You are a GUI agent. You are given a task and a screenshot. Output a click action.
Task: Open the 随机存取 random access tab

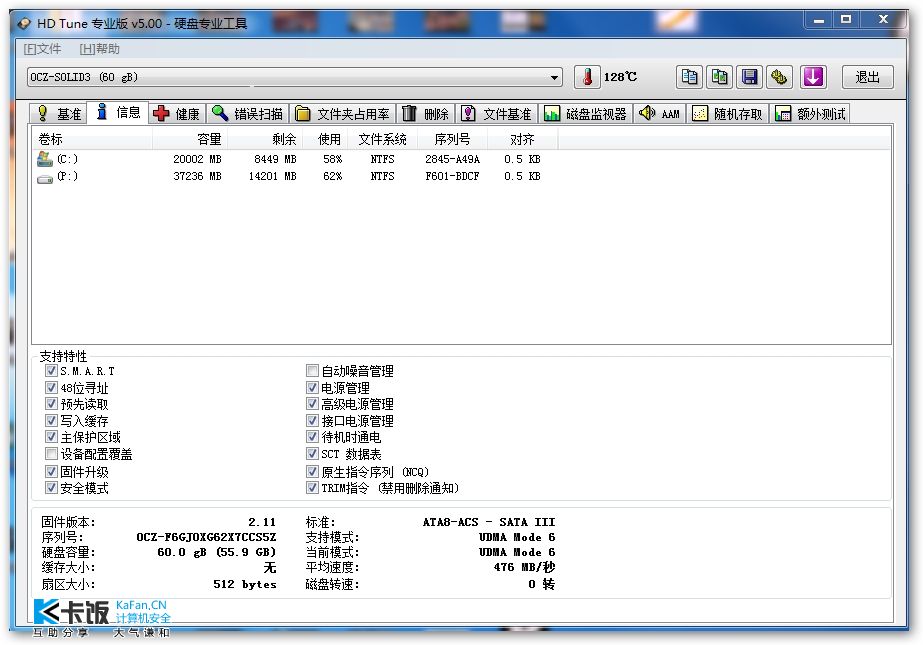(x=727, y=114)
